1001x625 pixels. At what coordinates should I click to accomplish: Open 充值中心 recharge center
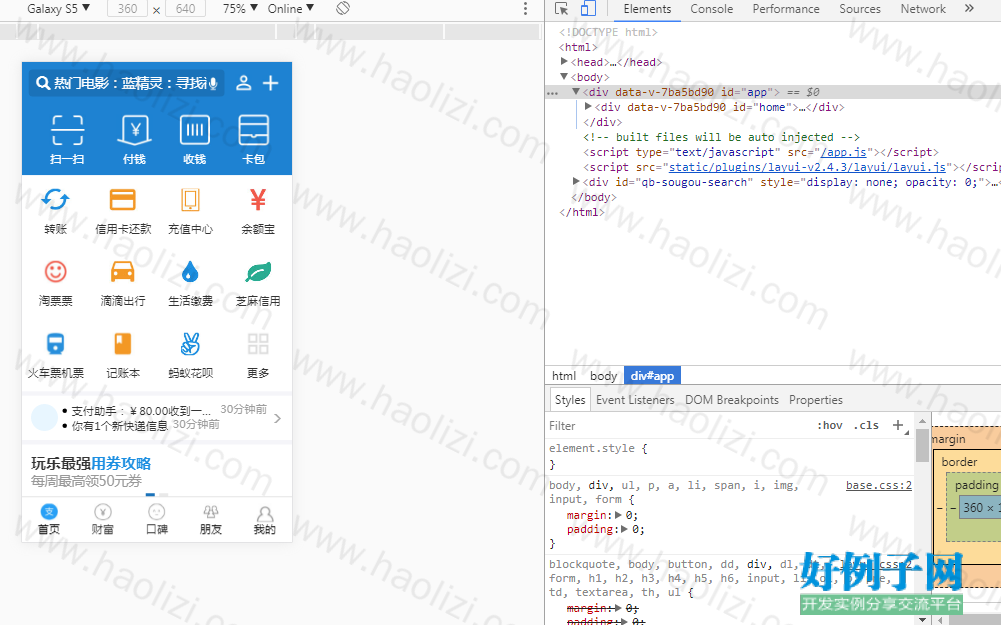point(190,200)
